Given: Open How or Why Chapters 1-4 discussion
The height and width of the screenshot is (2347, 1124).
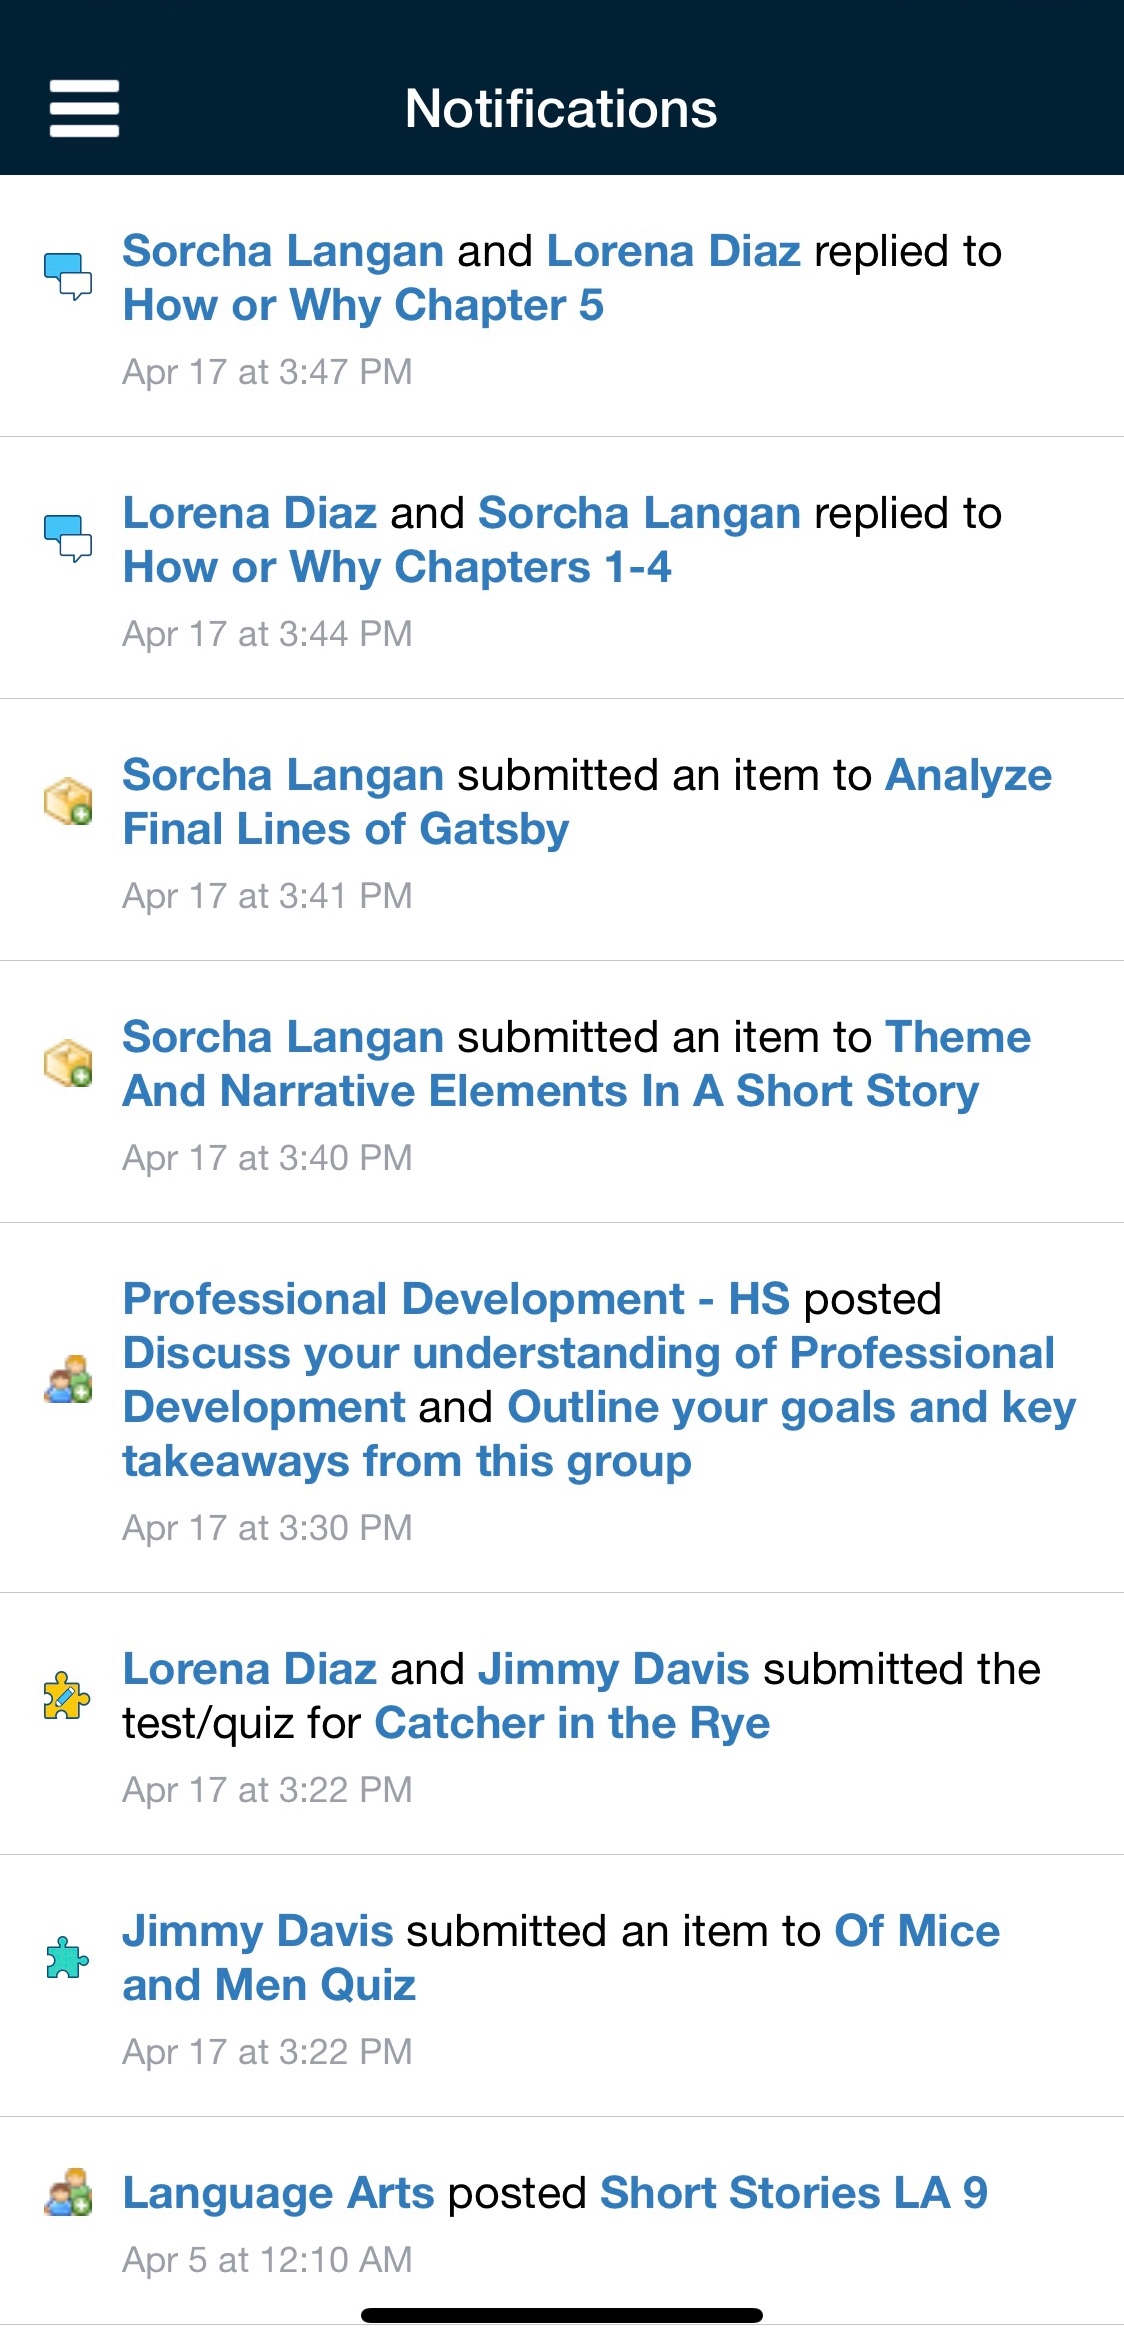Looking at the screenshot, I should [396, 568].
